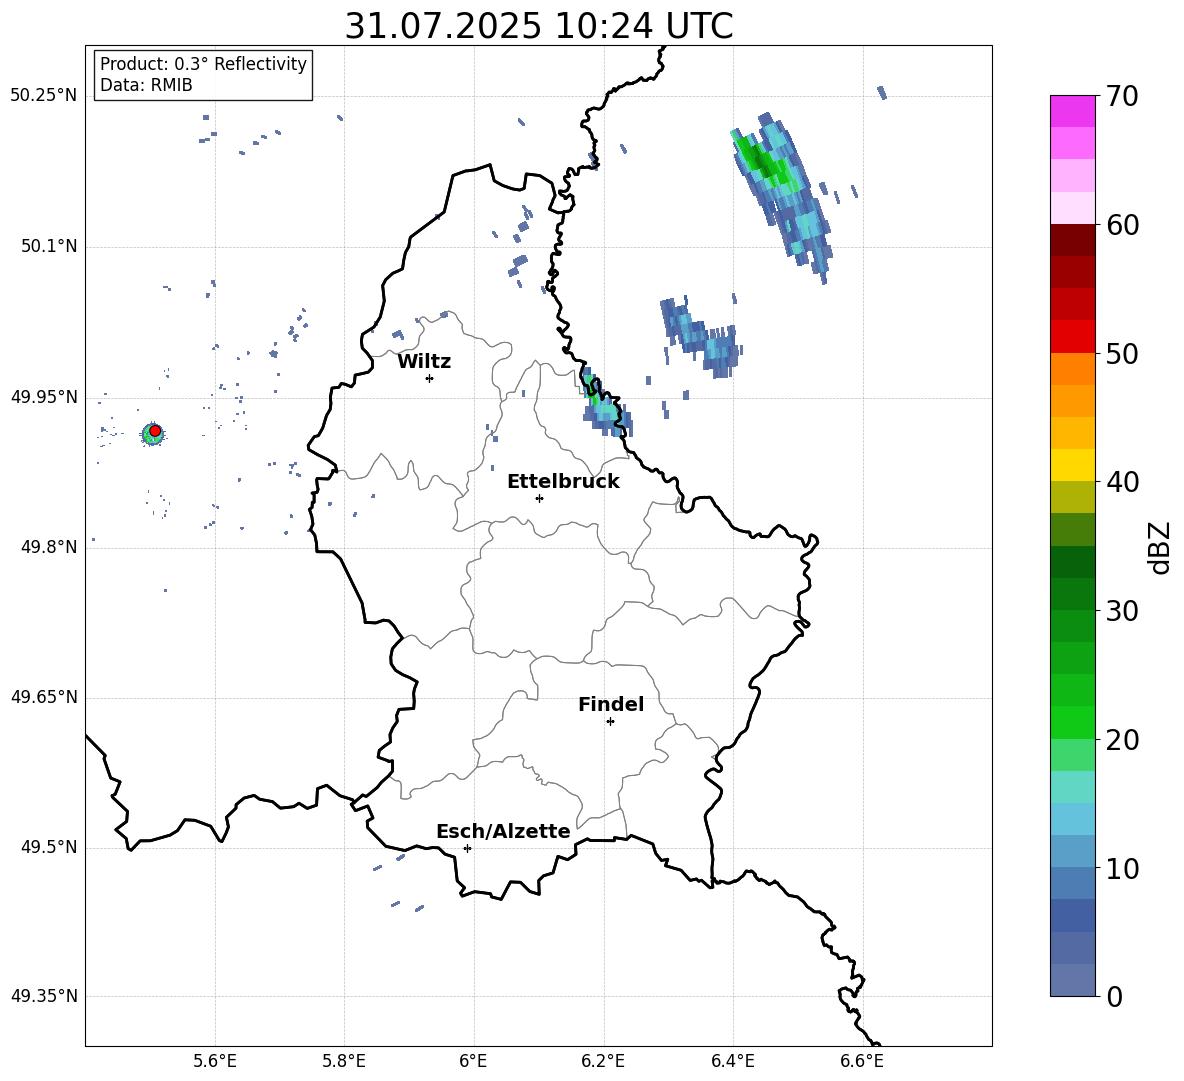The image size is (1184, 1081).
Task: Click the 6.6°E longitude label
Action: [x=862, y=1061]
